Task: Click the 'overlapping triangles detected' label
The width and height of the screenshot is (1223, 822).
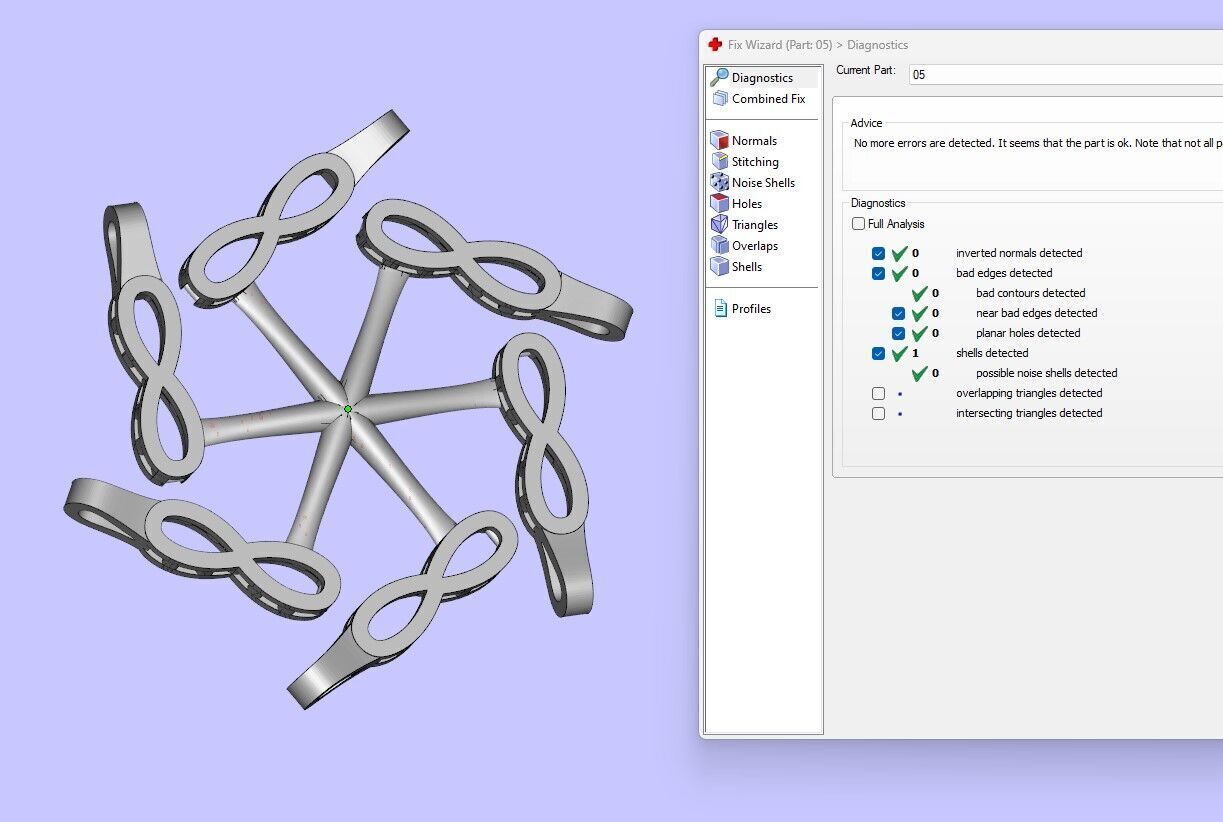Action: coord(1029,393)
